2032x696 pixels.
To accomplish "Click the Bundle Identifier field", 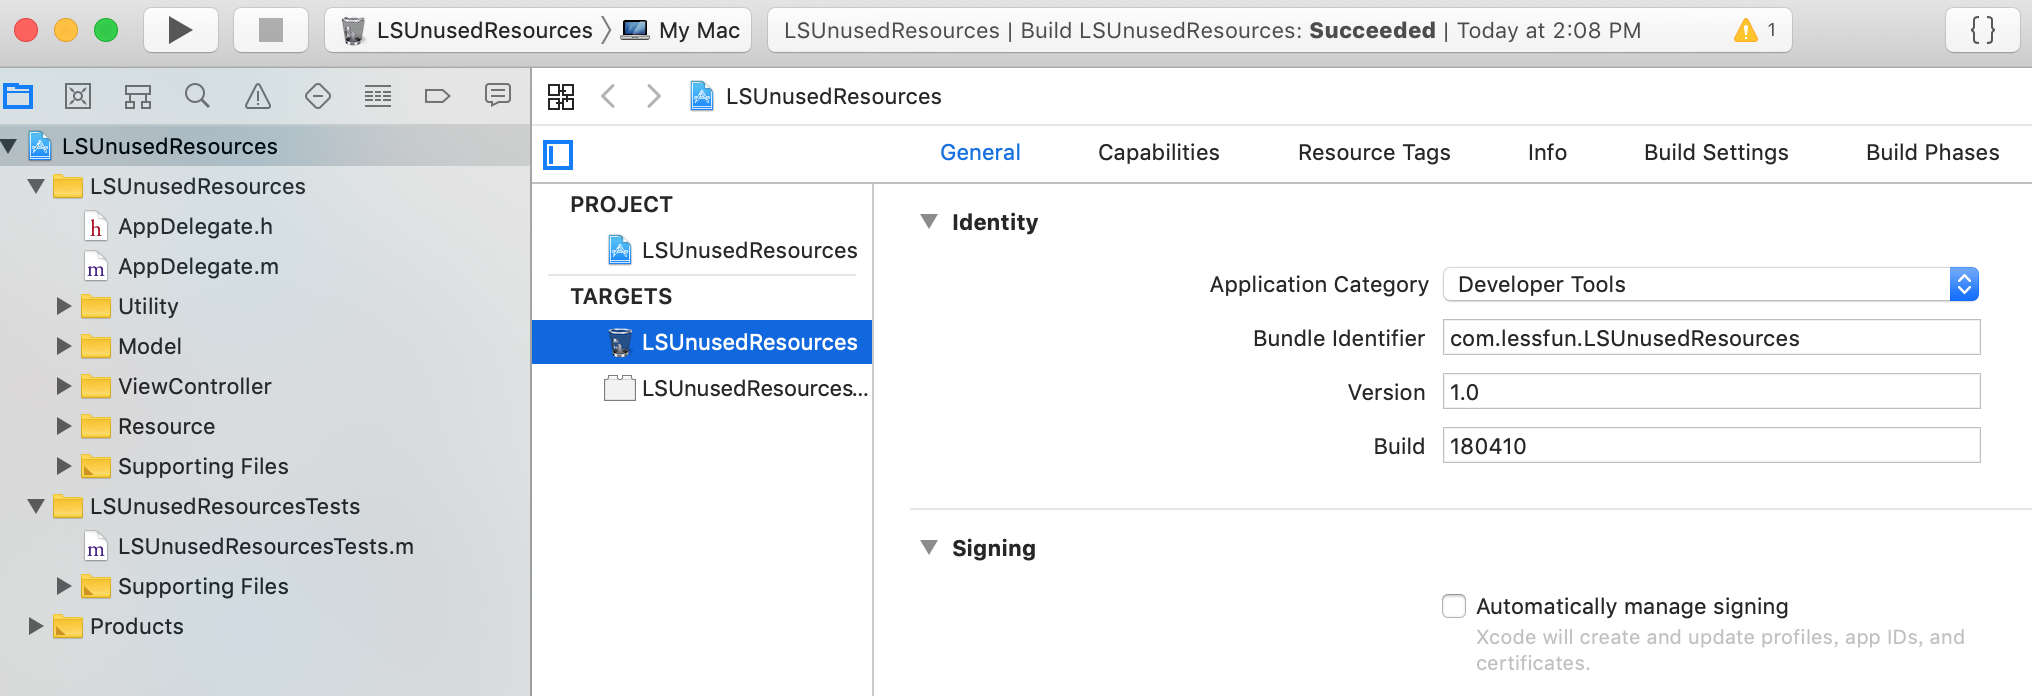I will coord(1711,338).
